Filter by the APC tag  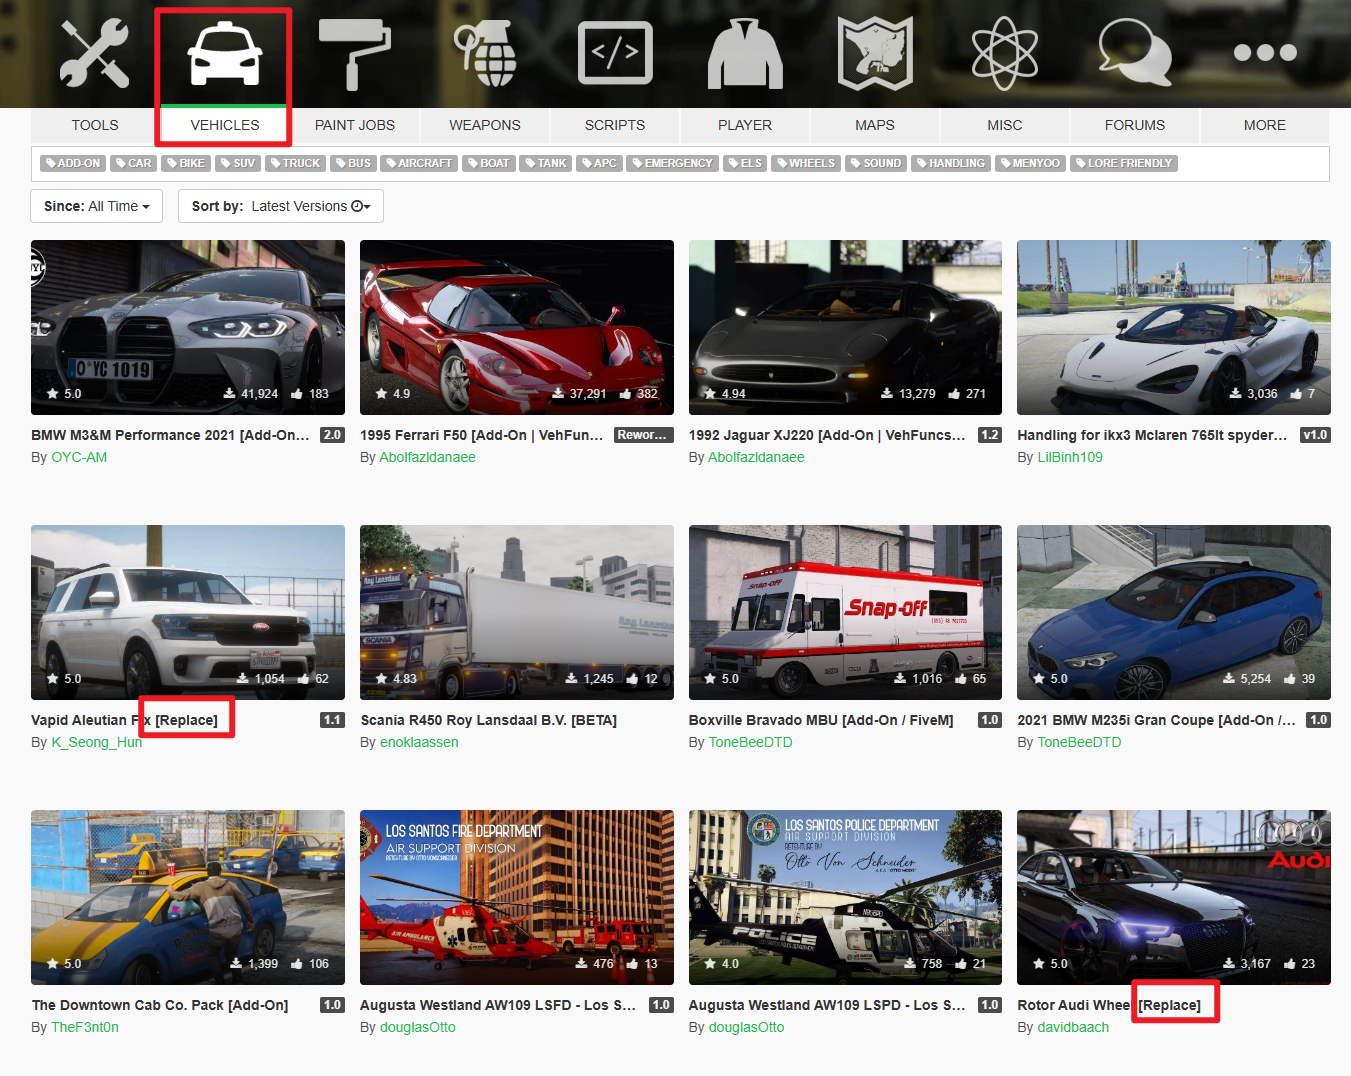[x=599, y=163]
